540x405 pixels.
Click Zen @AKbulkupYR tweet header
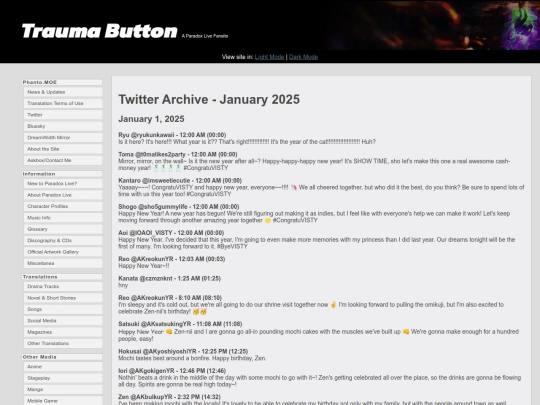pyautogui.click(x=169, y=397)
